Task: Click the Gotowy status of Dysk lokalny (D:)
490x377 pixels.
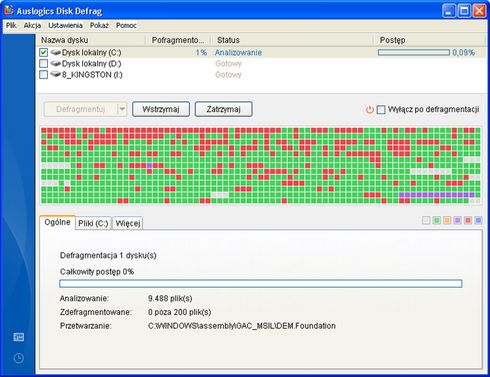Action: click(x=228, y=63)
